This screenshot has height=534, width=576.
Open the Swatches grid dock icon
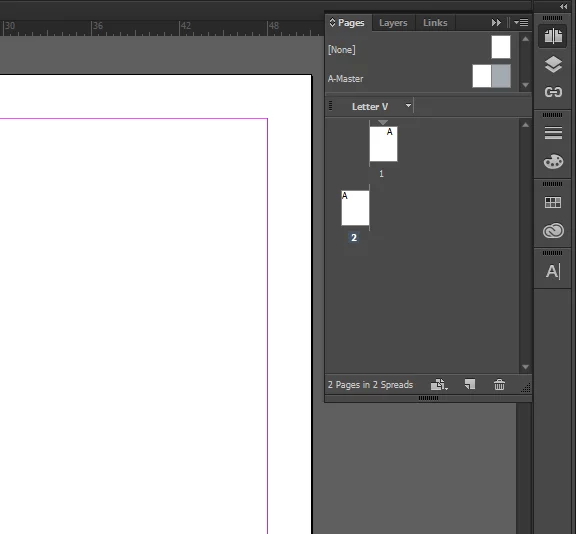click(553, 202)
